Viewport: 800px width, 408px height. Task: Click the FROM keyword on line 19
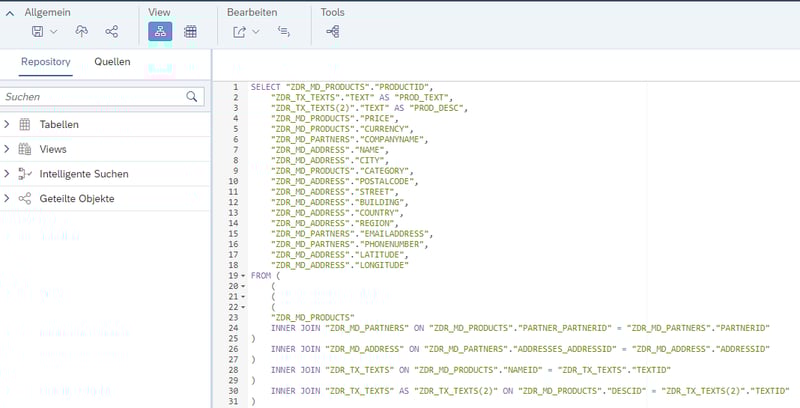pos(261,275)
